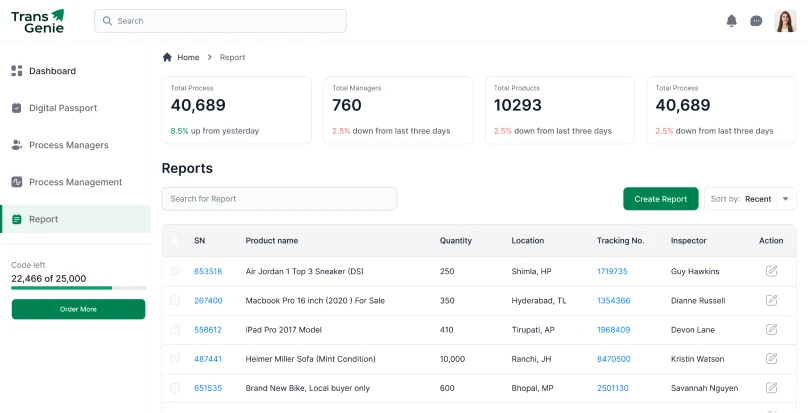Open serial number 653518 link
The height and width of the screenshot is (413, 808).
click(x=208, y=271)
